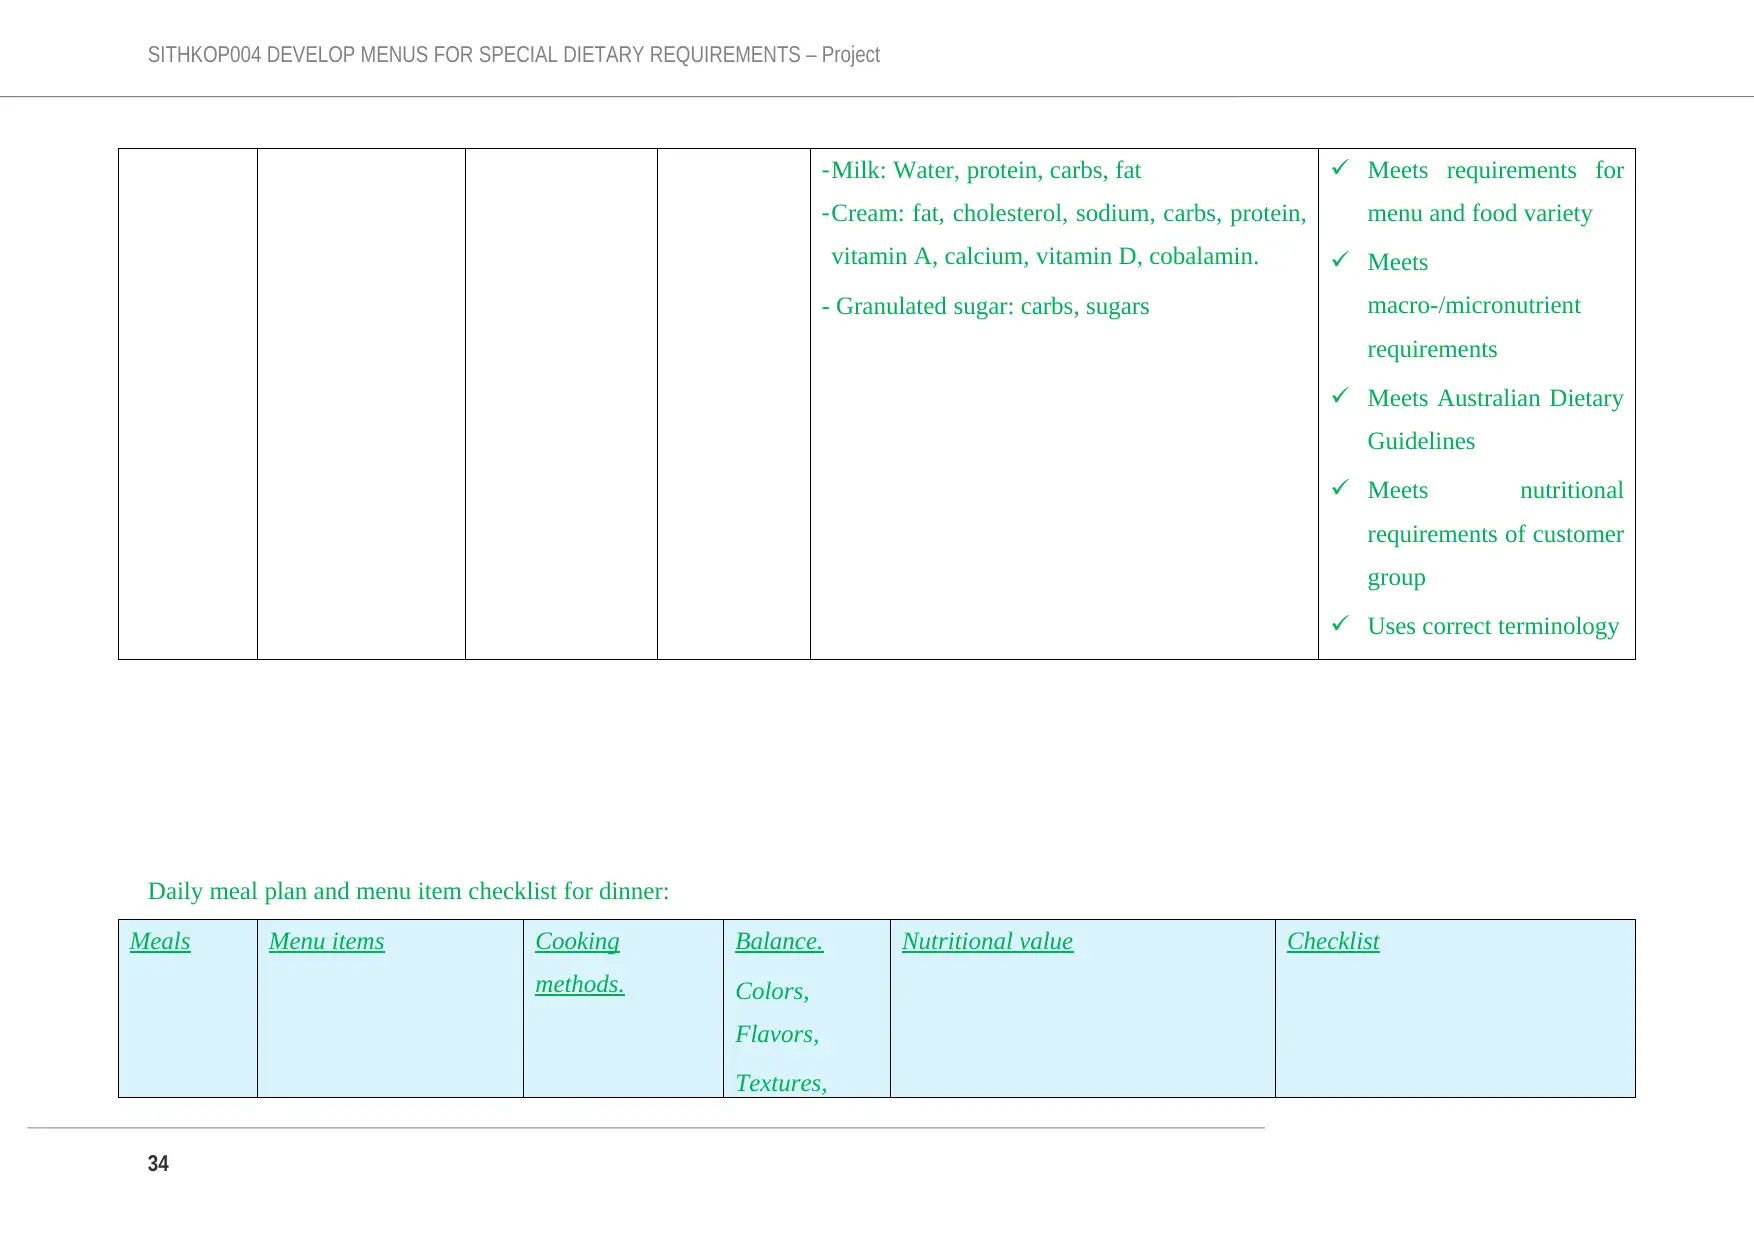Click 'vitamin A, calcium, vitamin D, cobalamin.' text
Viewport: 1754px width, 1241px height.
1045,256
